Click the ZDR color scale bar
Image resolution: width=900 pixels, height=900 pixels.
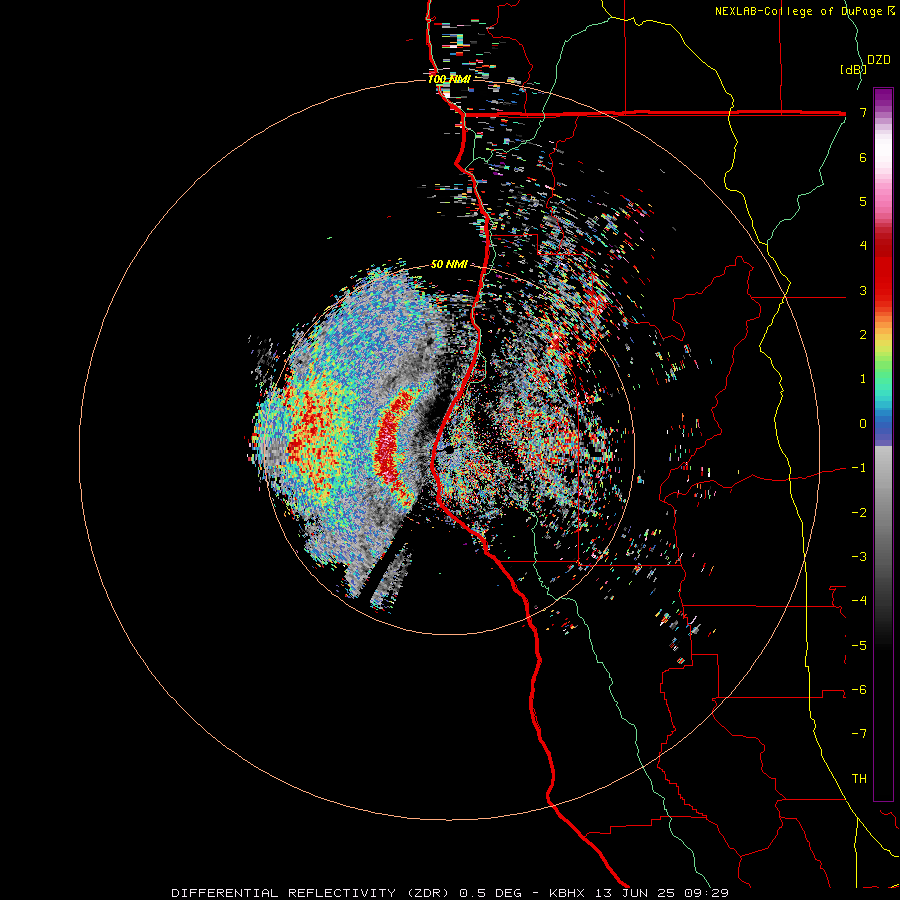pyautogui.click(x=883, y=444)
